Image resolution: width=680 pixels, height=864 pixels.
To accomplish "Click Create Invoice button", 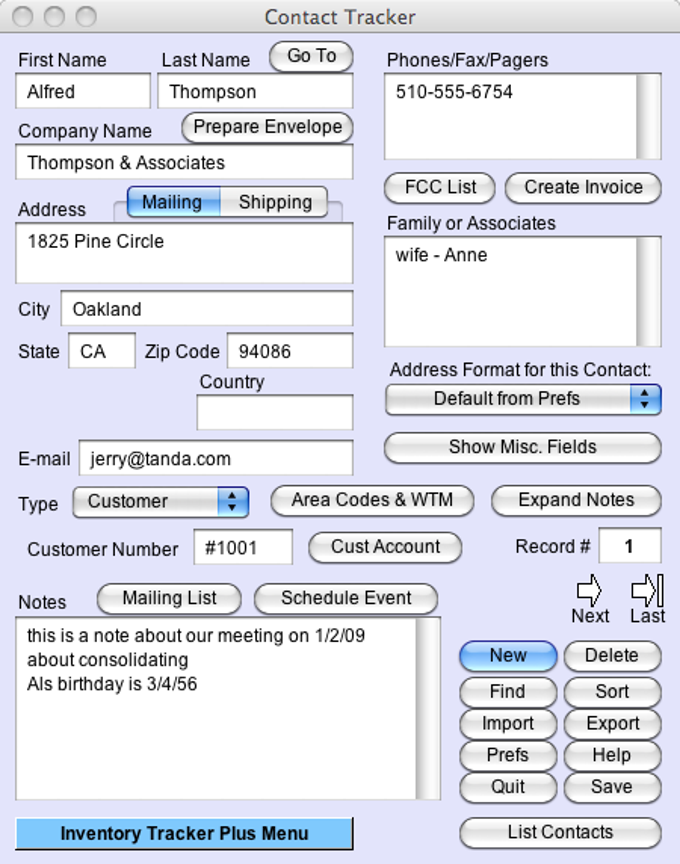I will [583, 187].
